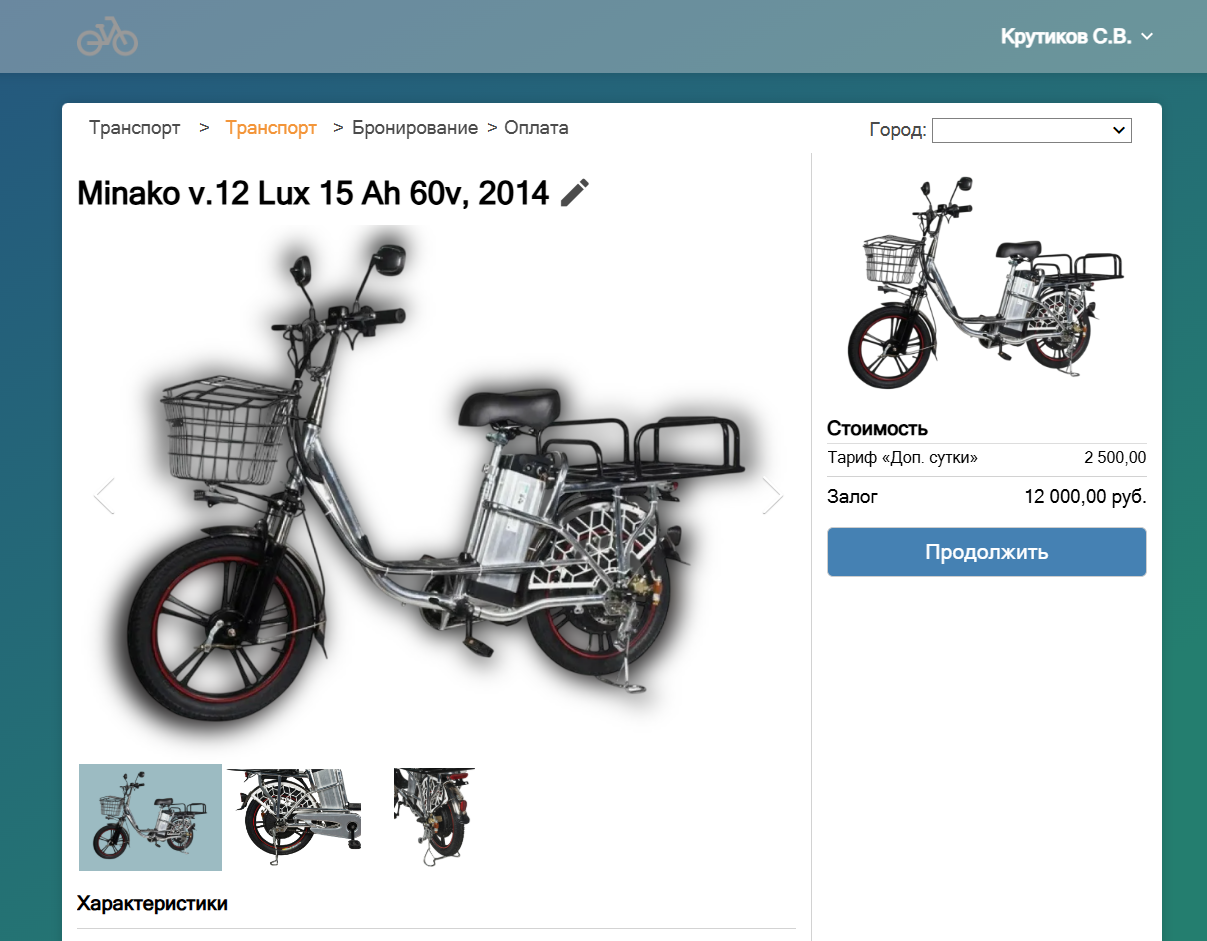
Task: Open the Оплата breadcrumb step
Action: [536, 128]
